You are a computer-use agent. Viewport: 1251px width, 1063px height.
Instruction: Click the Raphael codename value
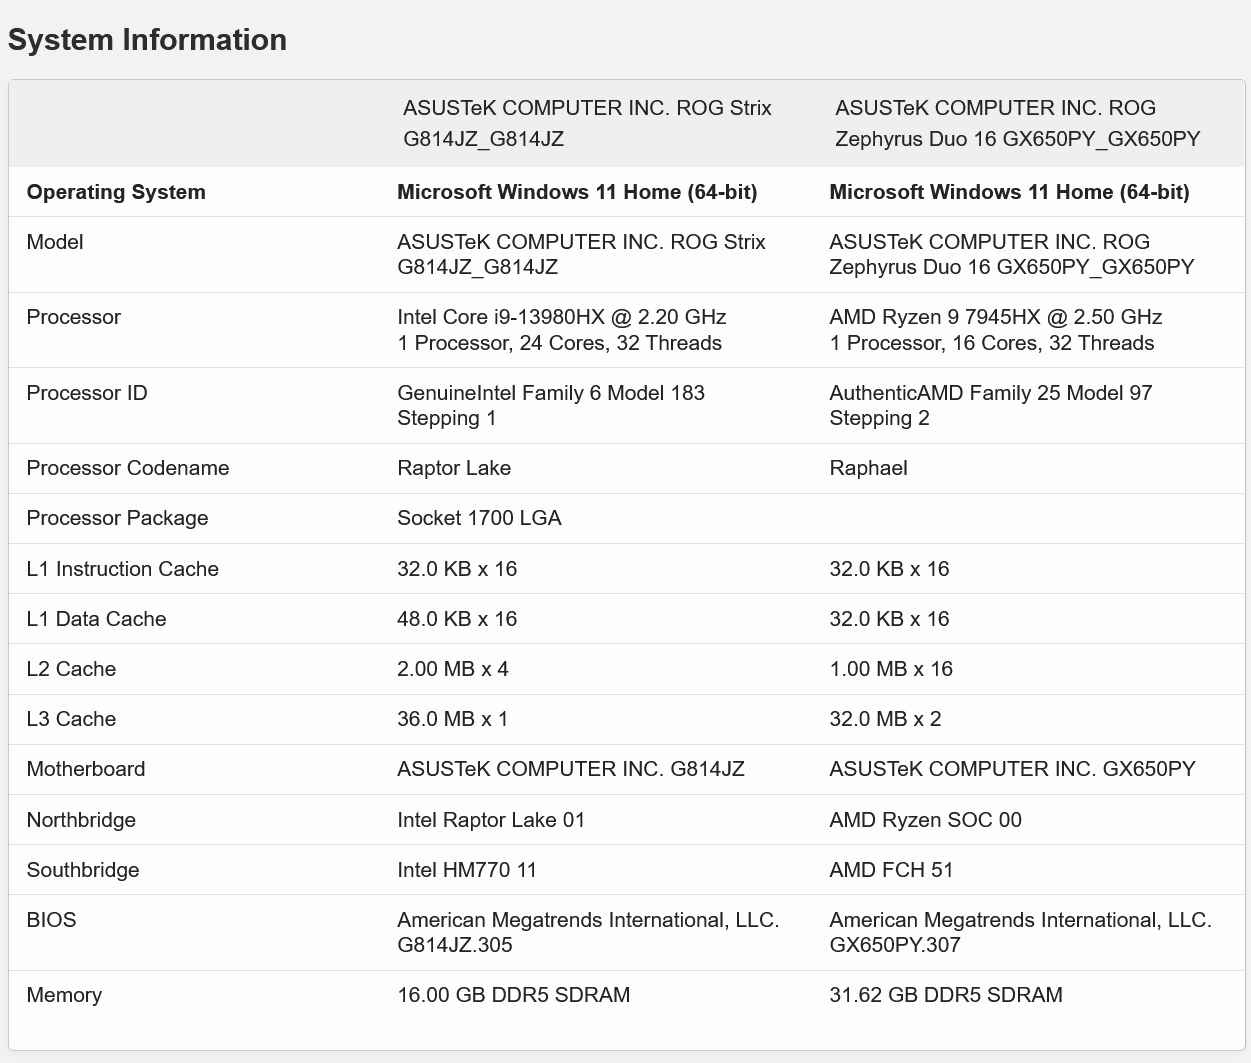pos(869,468)
